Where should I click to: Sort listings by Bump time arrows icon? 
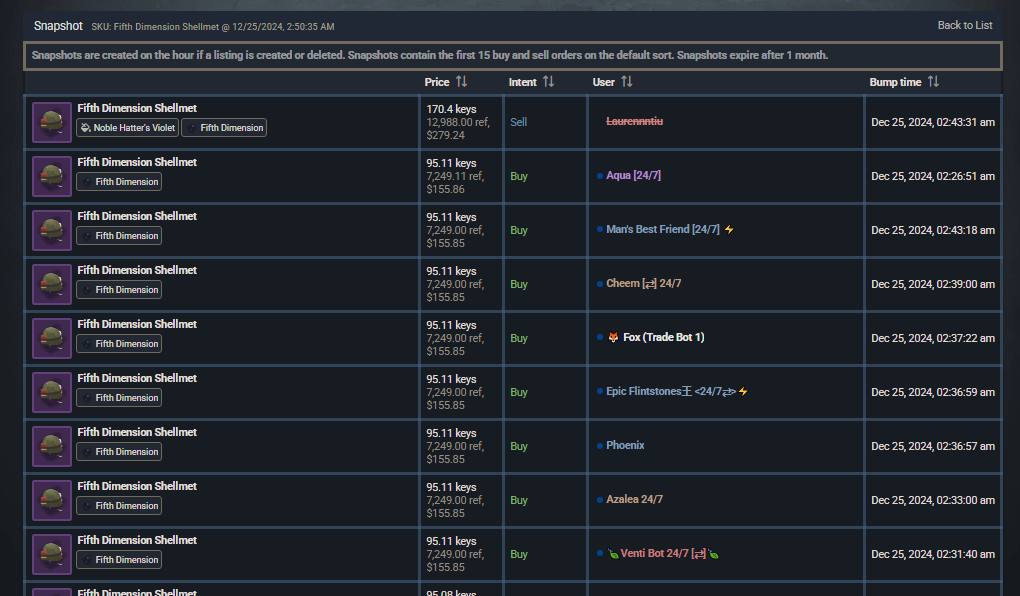pyautogui.click(x=933, y=81)
